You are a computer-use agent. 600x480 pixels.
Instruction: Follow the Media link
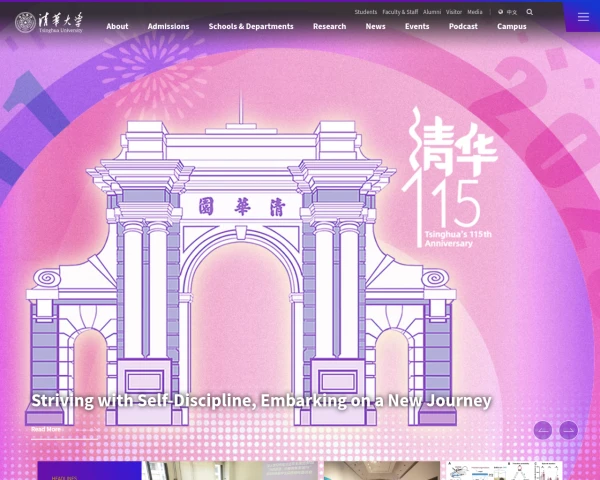pos(475,12)
